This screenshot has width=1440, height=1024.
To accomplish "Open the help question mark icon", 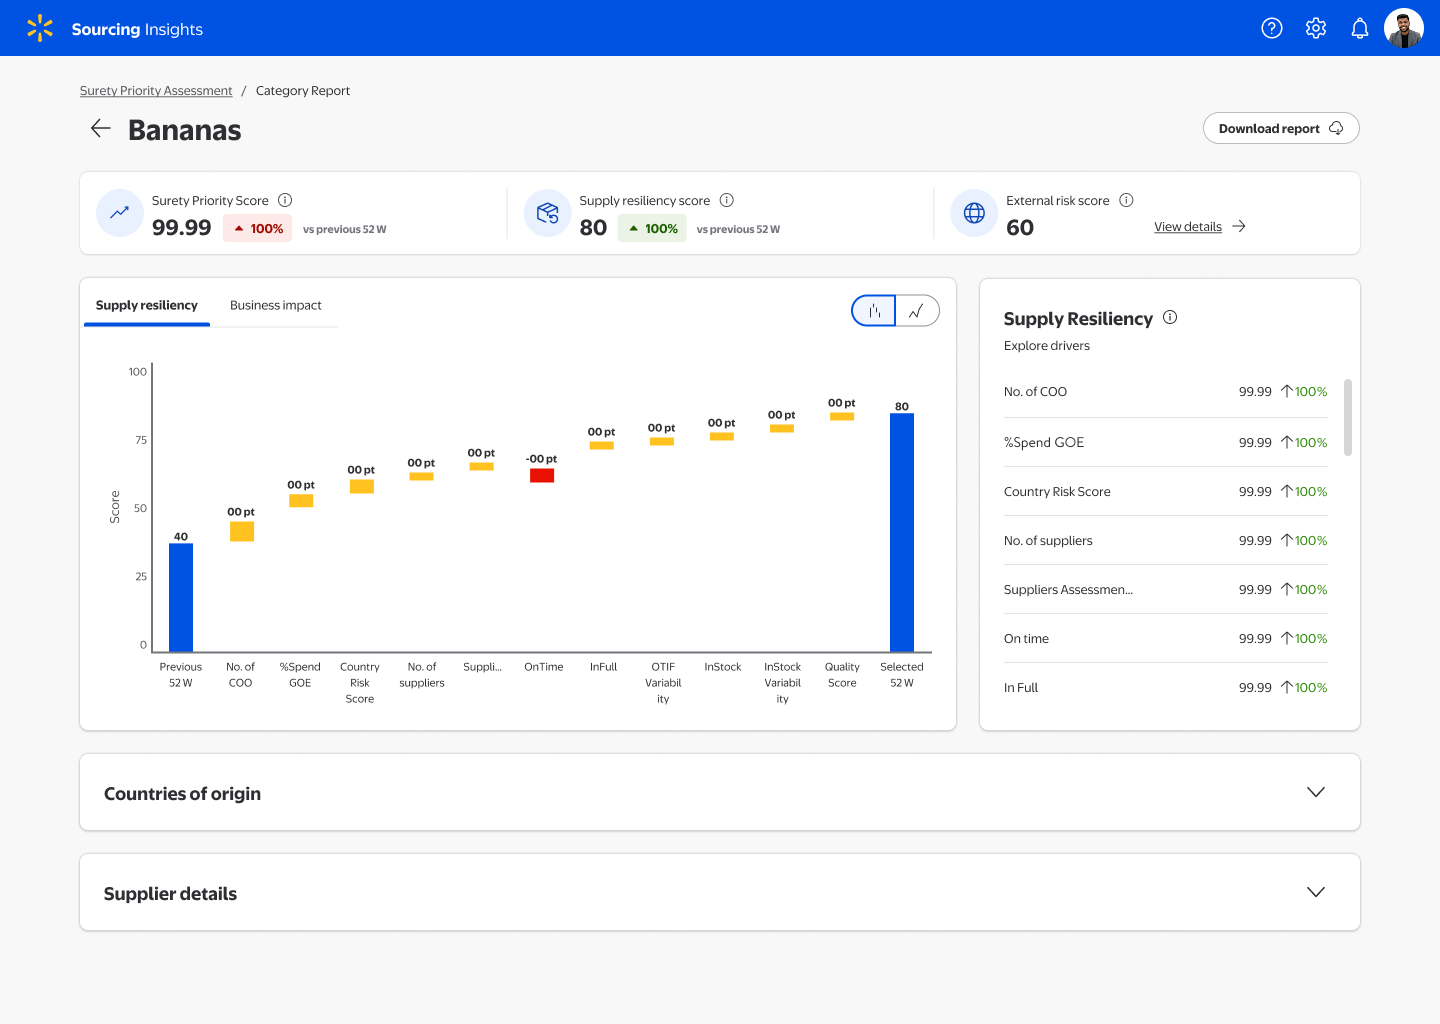I will (1271, 28).
